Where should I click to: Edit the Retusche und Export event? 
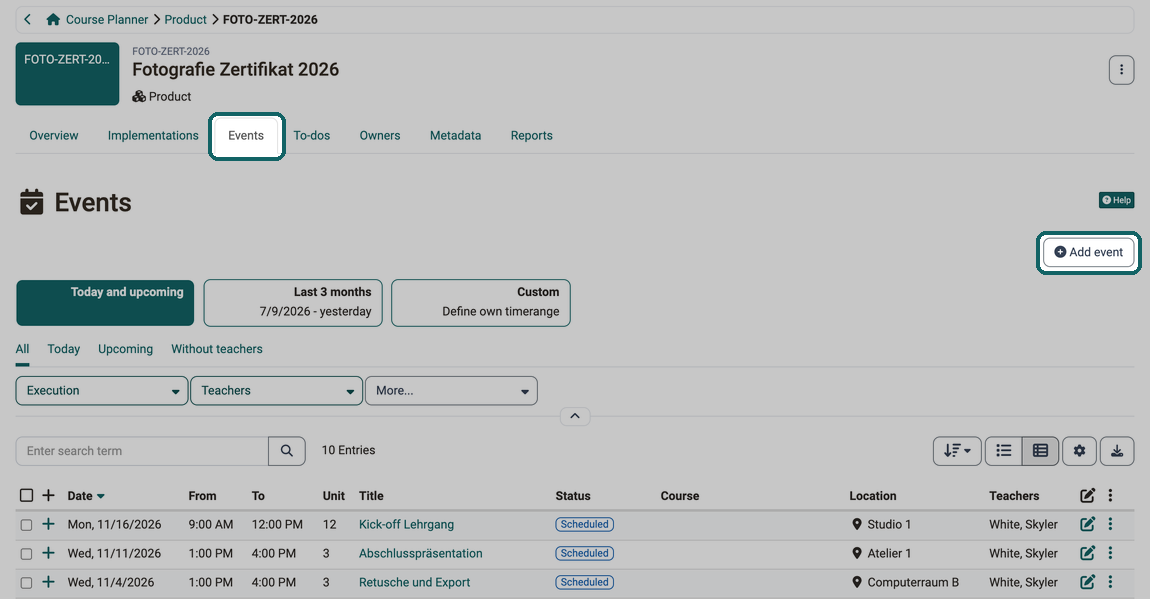coord(1087,582)
